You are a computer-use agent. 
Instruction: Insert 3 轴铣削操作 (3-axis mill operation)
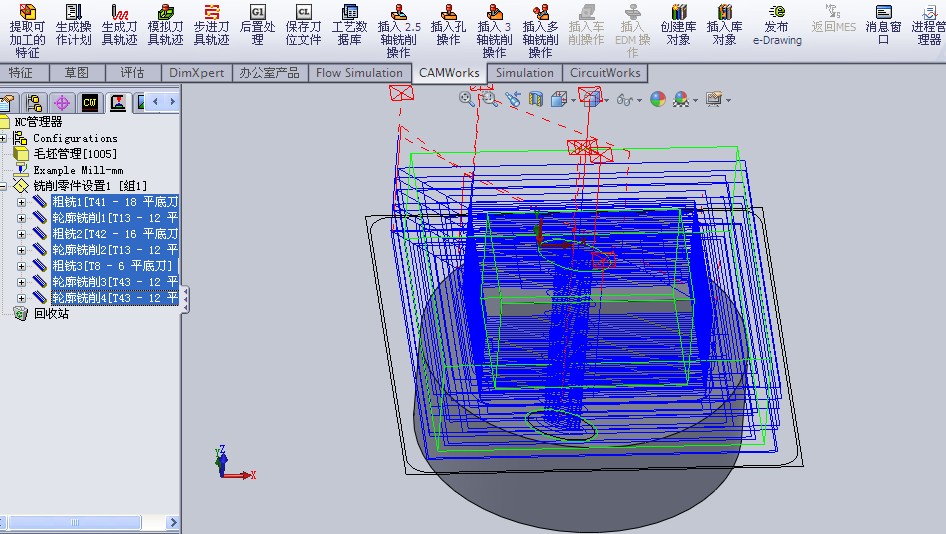pyautogui.click(x=494, y=30)
